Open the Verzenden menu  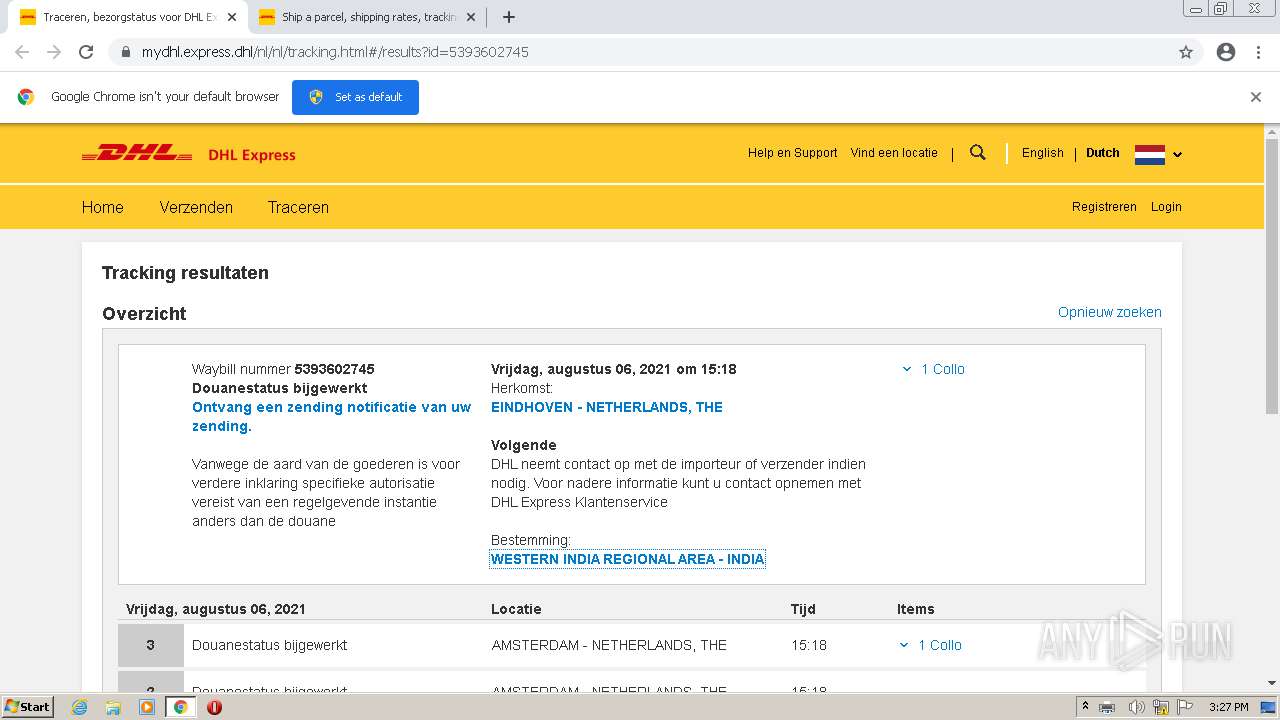(196, 207)
